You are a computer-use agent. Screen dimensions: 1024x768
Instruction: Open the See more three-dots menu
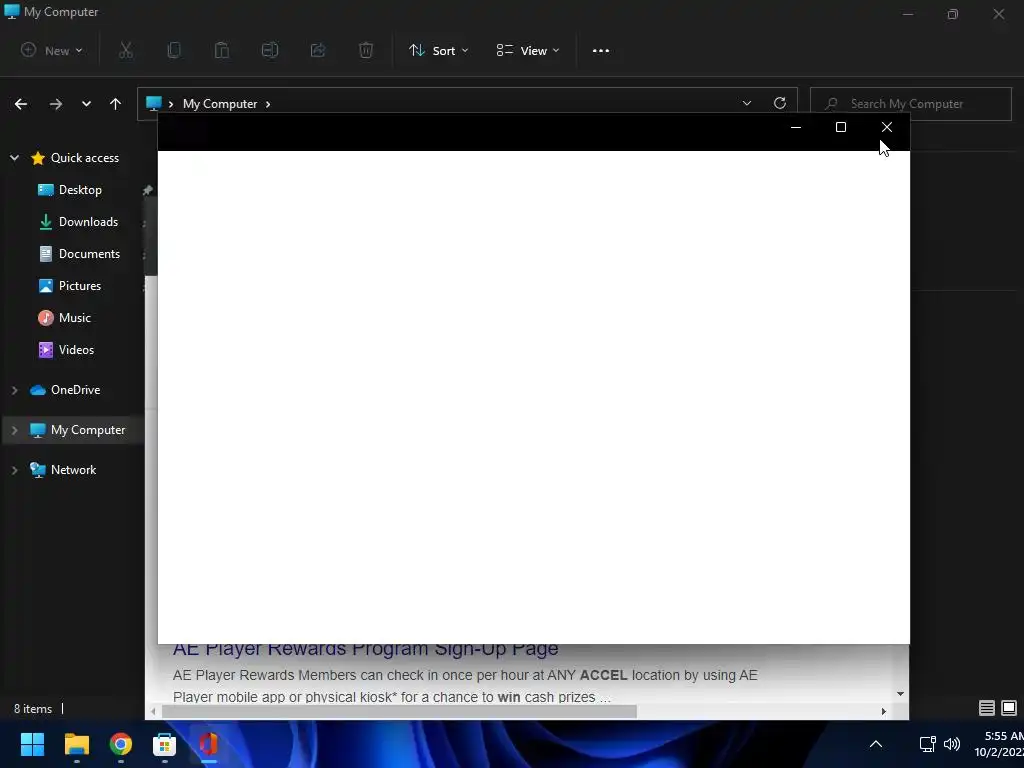[601, 50]
